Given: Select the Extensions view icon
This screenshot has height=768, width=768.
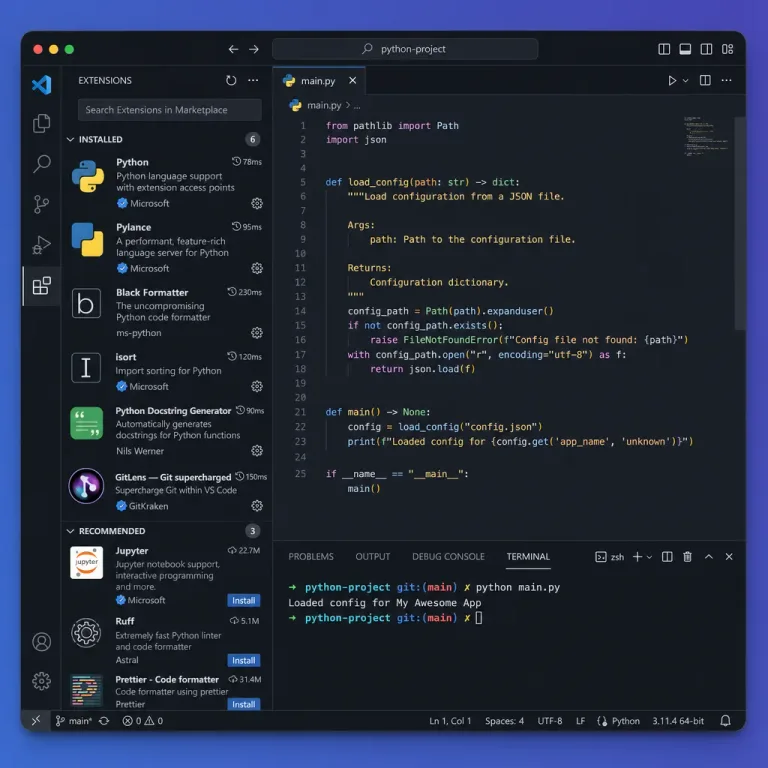Looking at the screenshot, I should click(42, 286).
